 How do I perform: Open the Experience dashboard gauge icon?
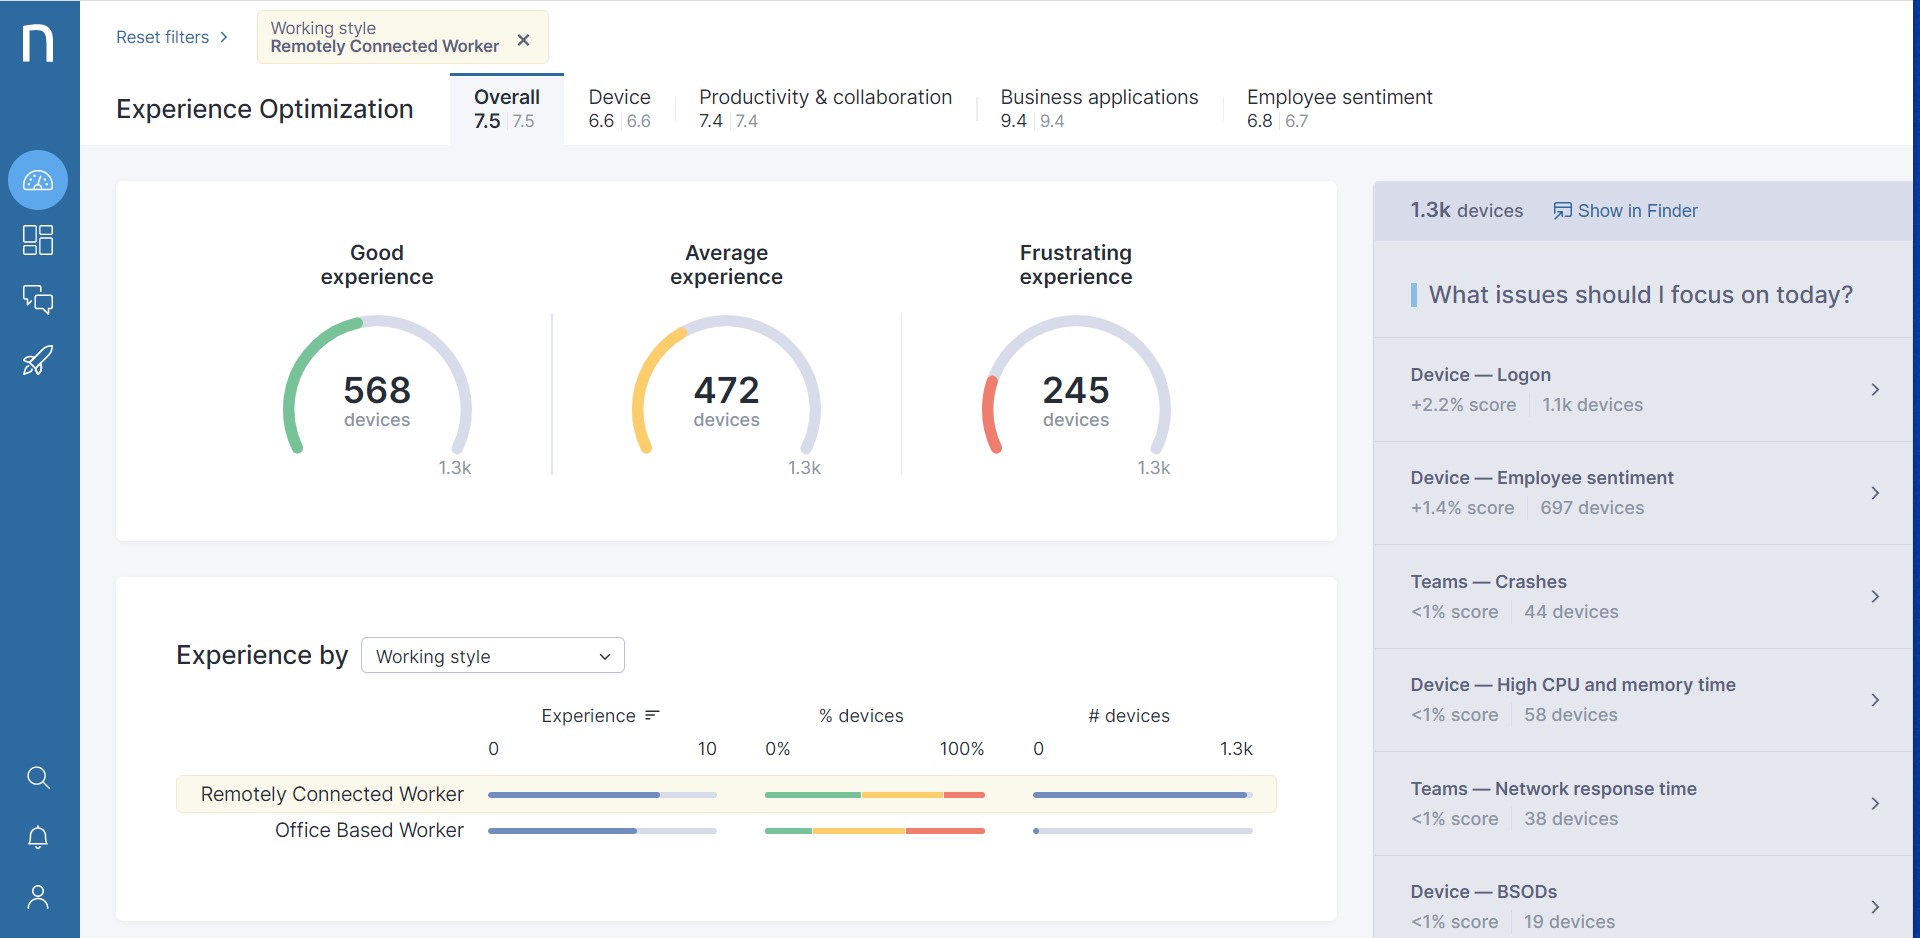38,181
